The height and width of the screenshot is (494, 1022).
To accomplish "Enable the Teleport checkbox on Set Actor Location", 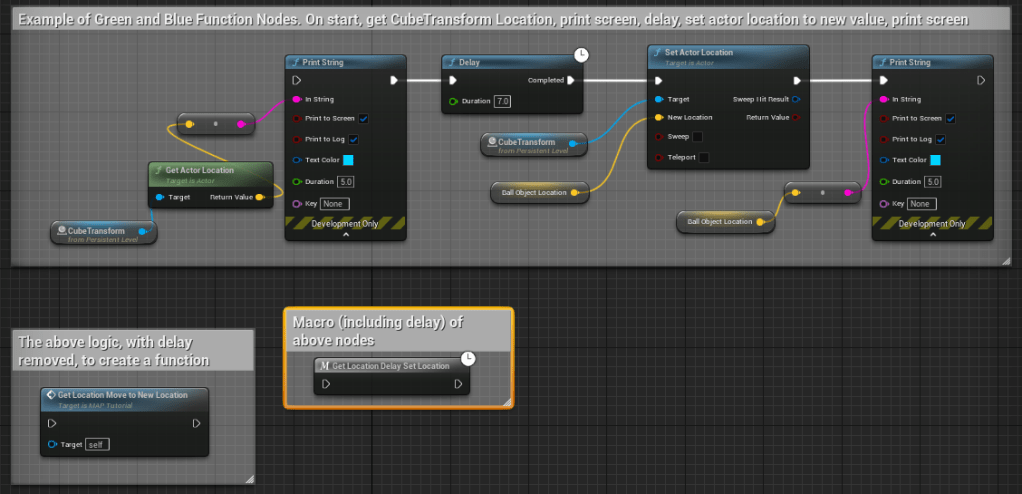I will pyautogui.click(x=704, y=157).
